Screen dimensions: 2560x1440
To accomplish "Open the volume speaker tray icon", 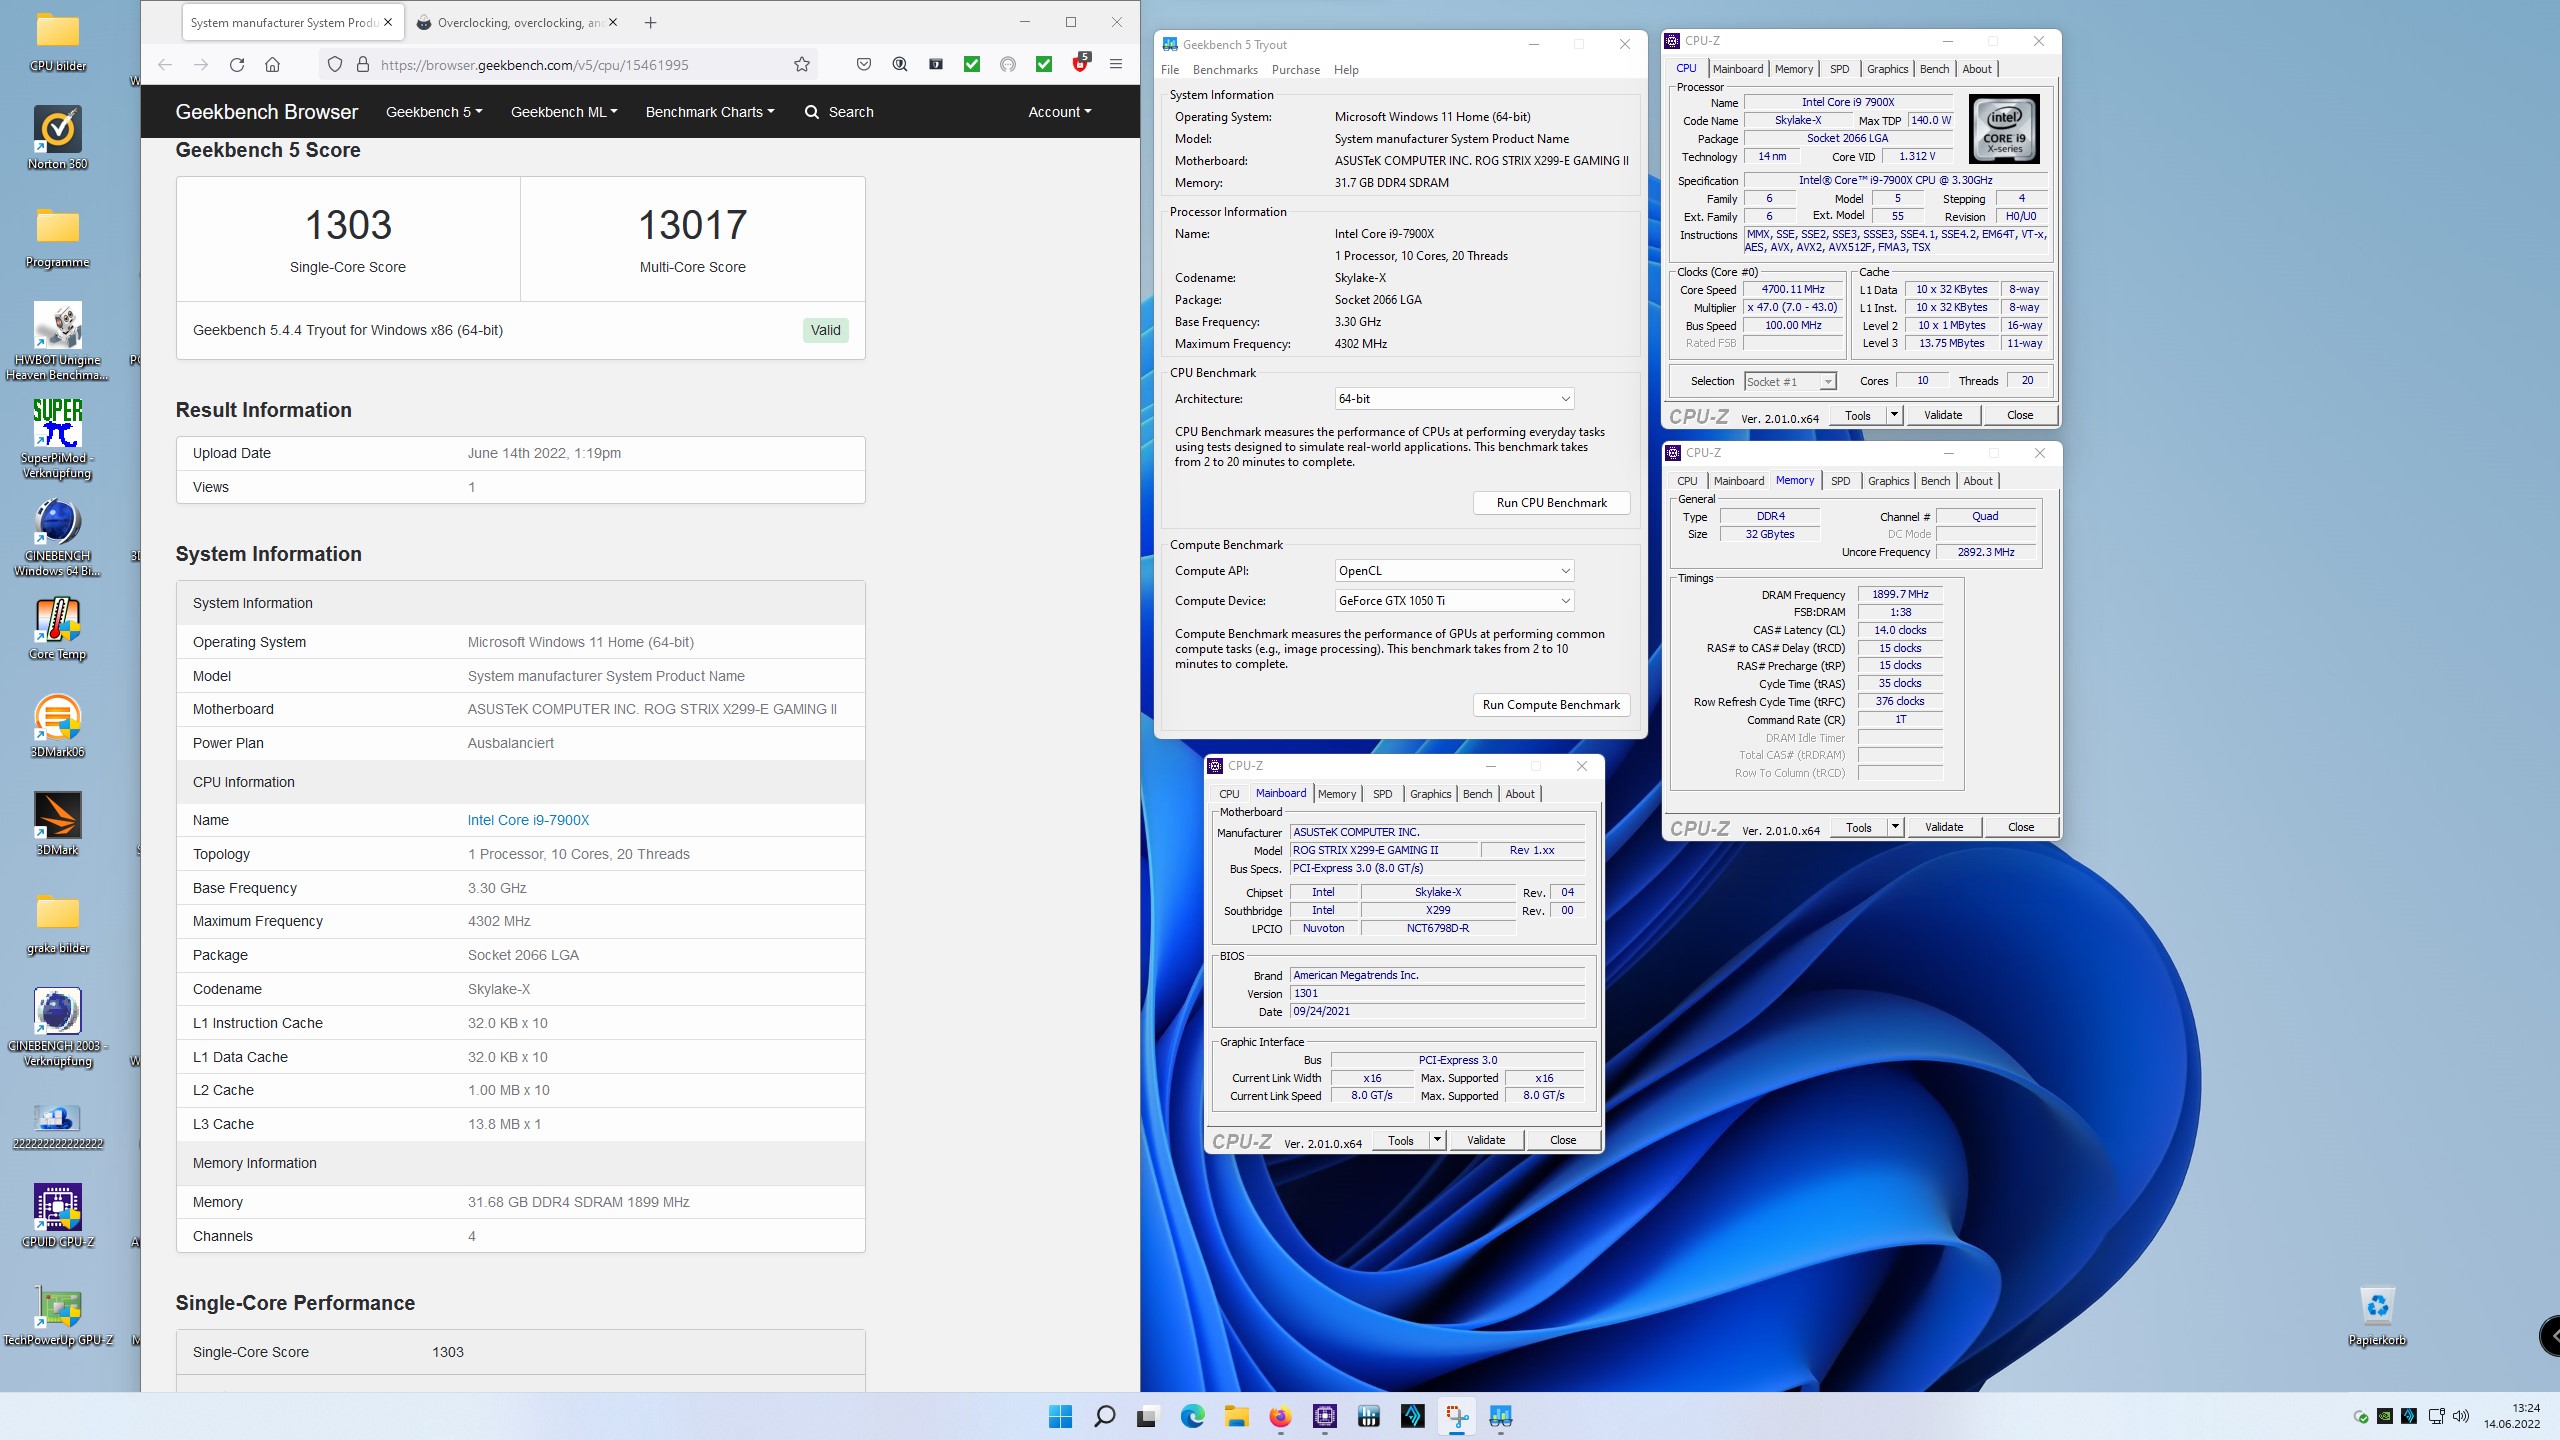I will [x=2461, y=1416].
